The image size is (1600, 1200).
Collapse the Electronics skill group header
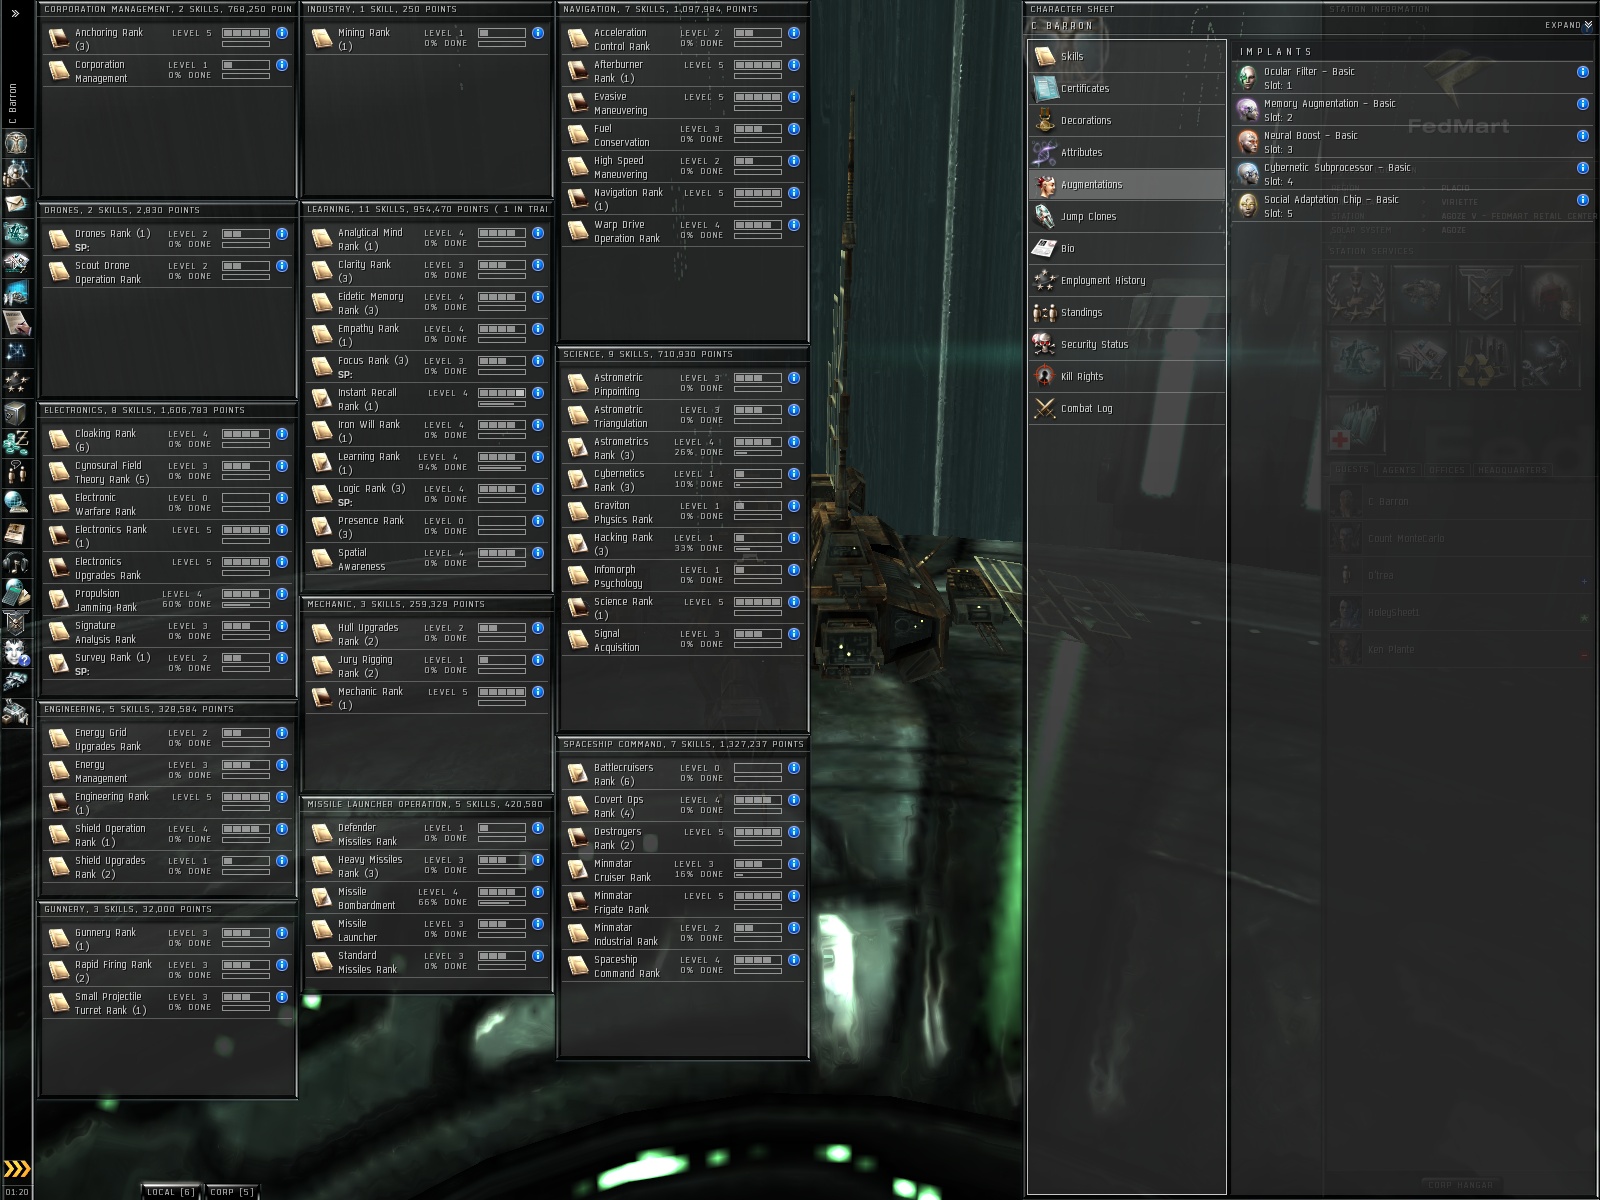point(168,410)
